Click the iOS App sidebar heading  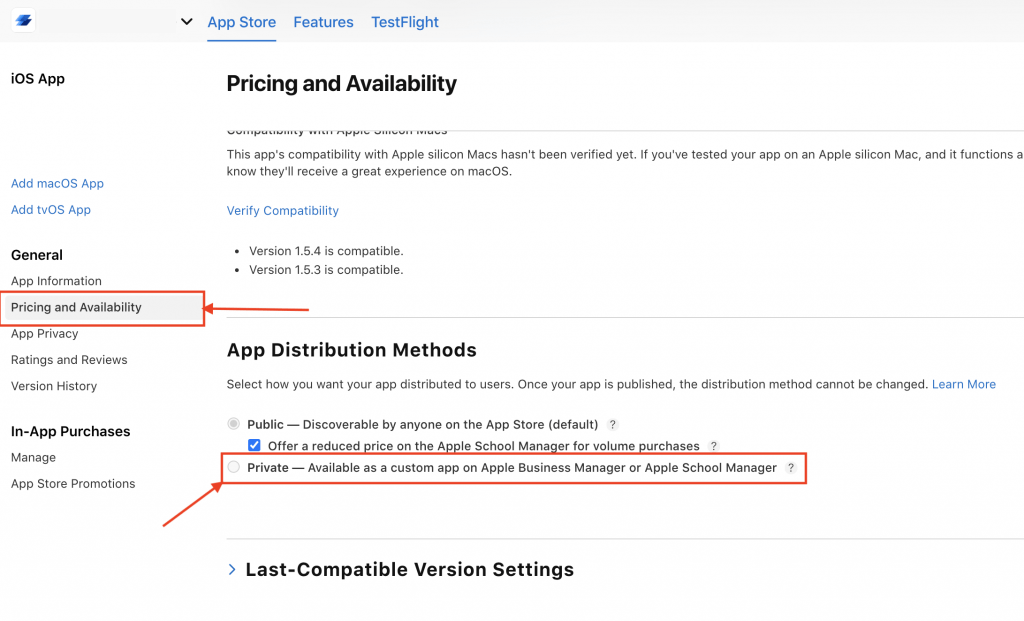tap(38, 79)
